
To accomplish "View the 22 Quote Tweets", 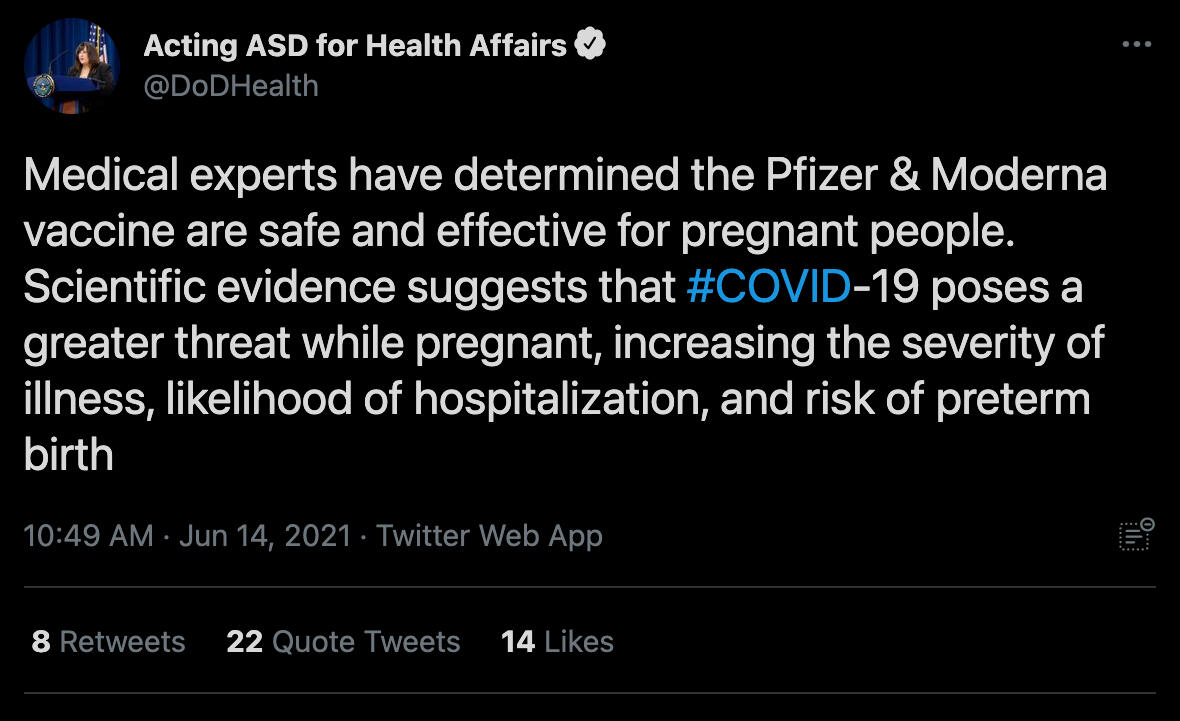I will click(x=343, y=641).
